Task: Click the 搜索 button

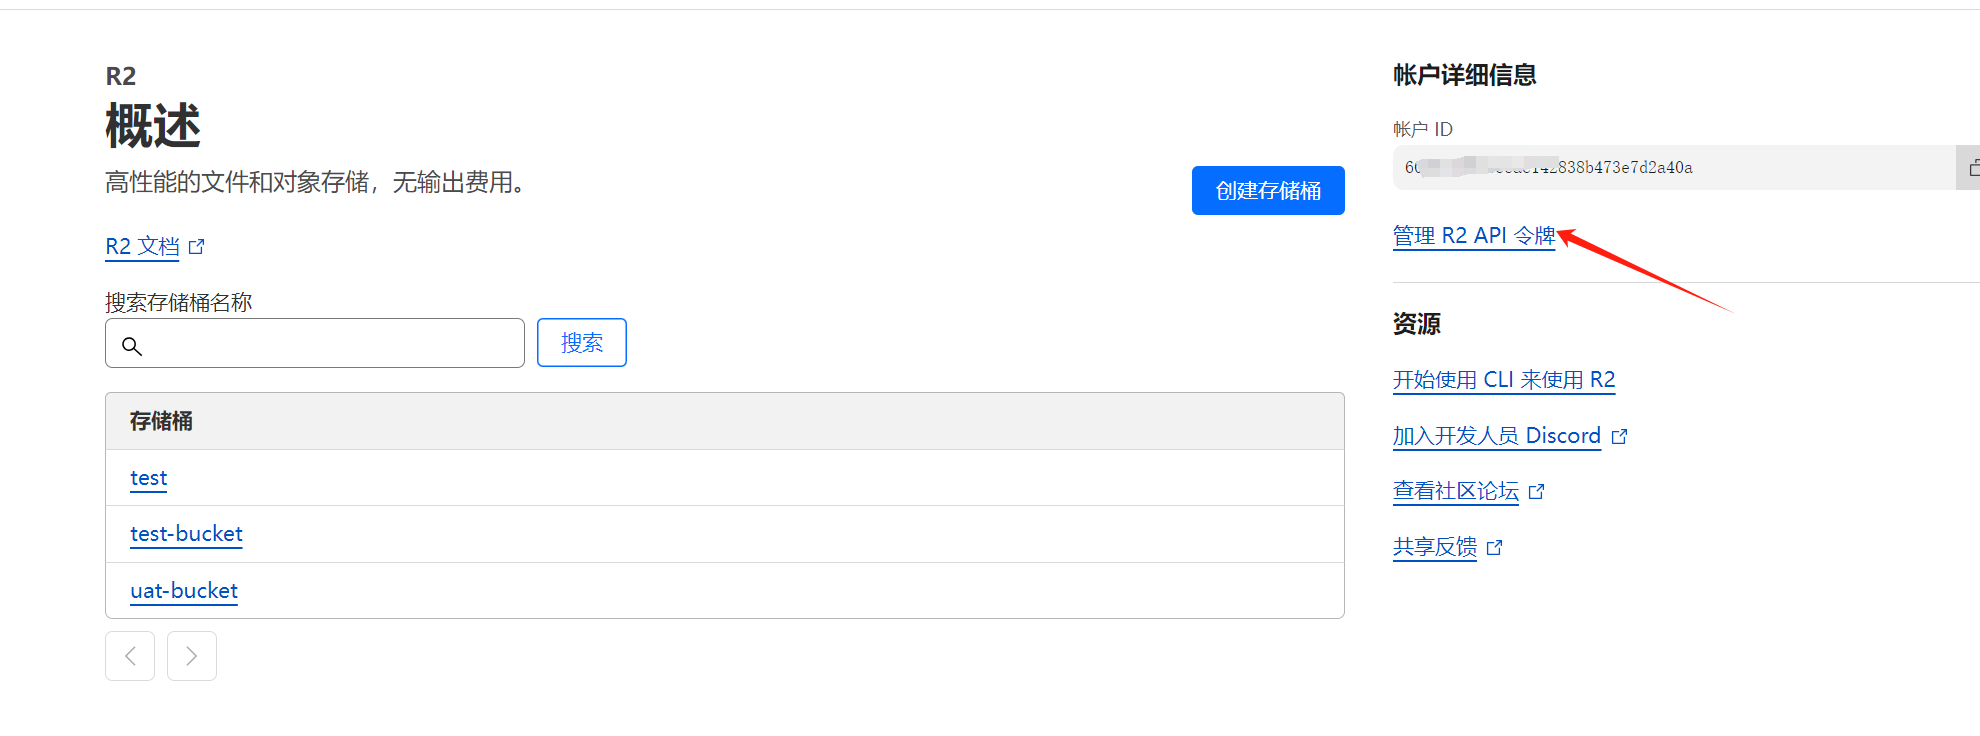Action: (582, 343)
